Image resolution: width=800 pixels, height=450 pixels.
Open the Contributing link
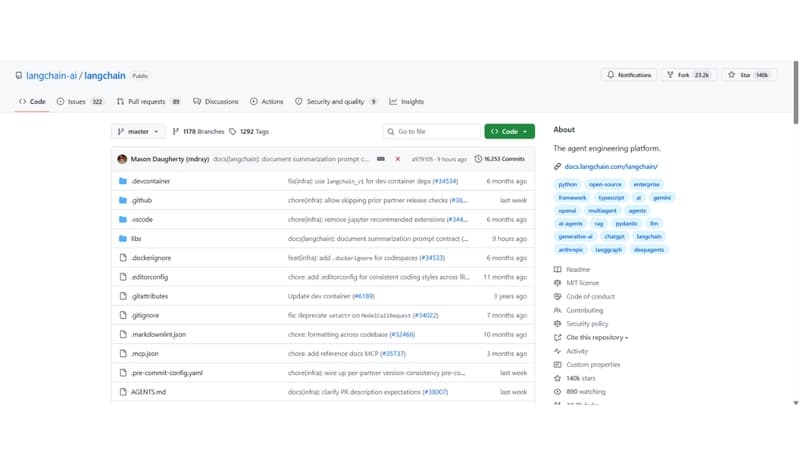[585, 310]
